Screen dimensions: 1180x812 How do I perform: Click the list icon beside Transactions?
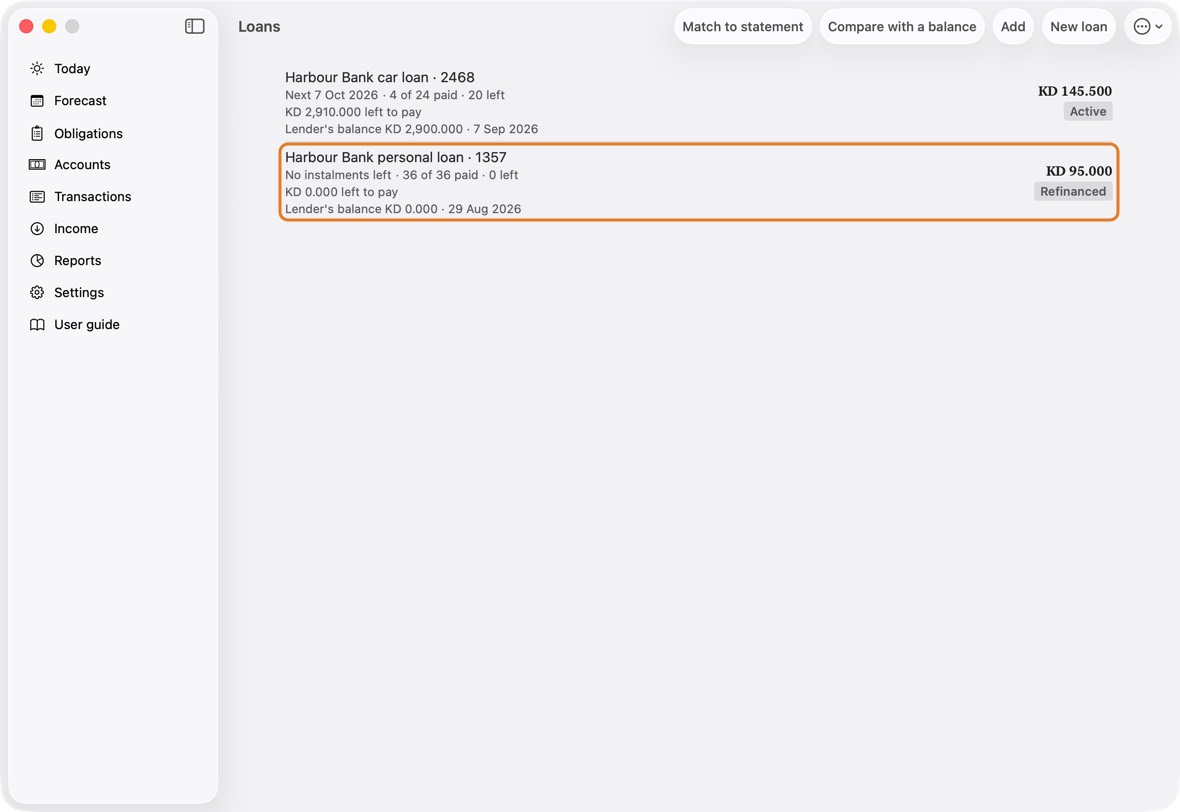click(37, 196)
